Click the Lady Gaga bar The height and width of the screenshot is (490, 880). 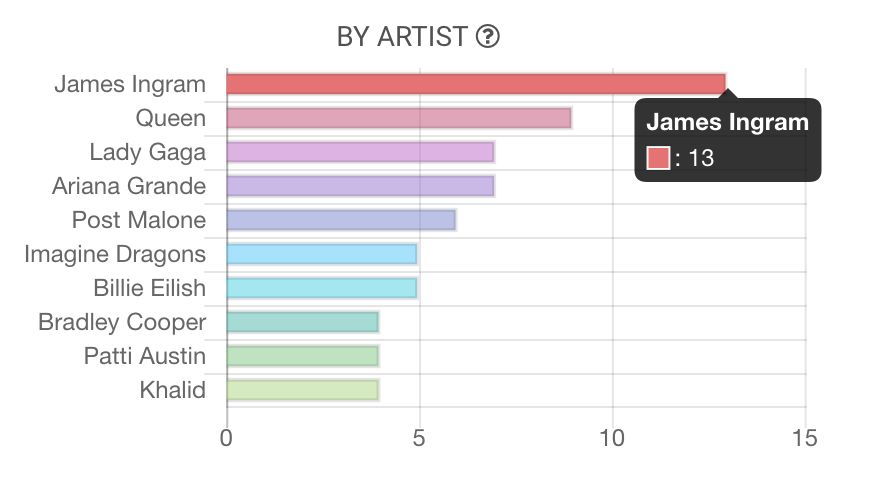(x=360, y=152)
